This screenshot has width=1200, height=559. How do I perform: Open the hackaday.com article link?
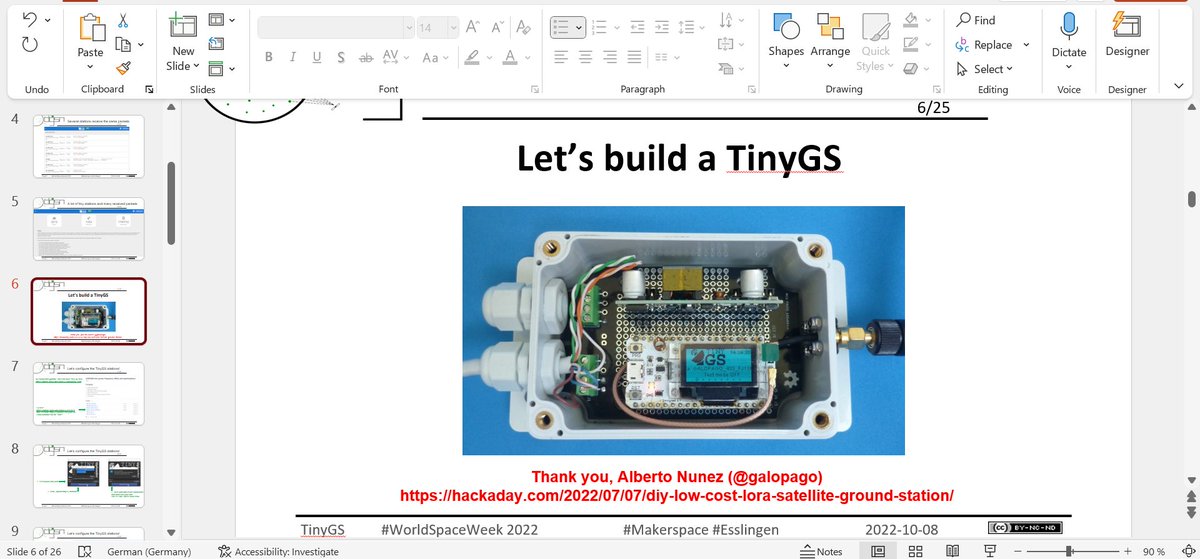click(x=677, y=495)
